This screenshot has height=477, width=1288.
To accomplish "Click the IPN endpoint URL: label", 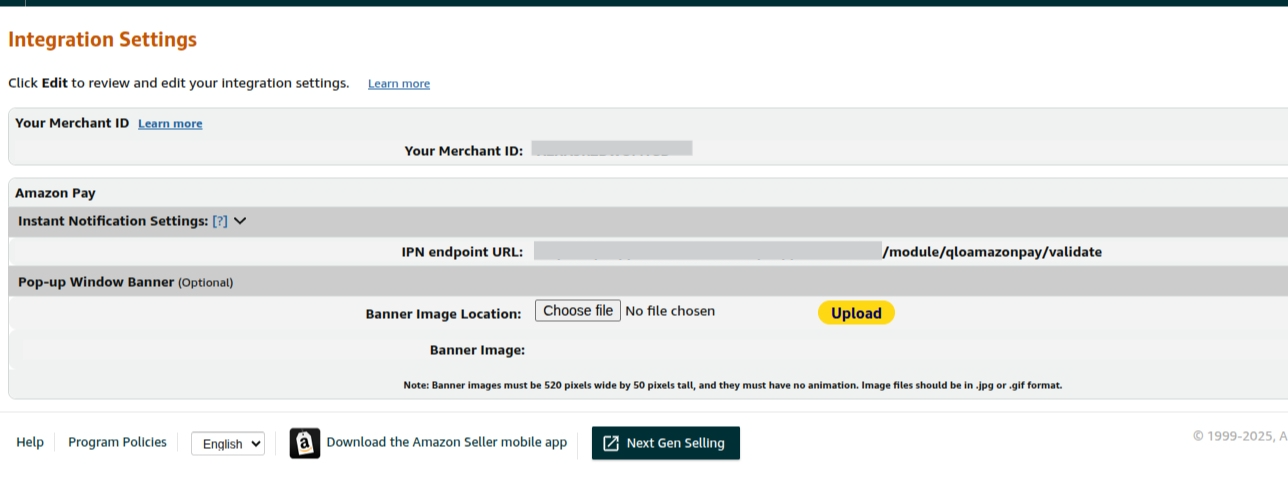I will point(462,252).
